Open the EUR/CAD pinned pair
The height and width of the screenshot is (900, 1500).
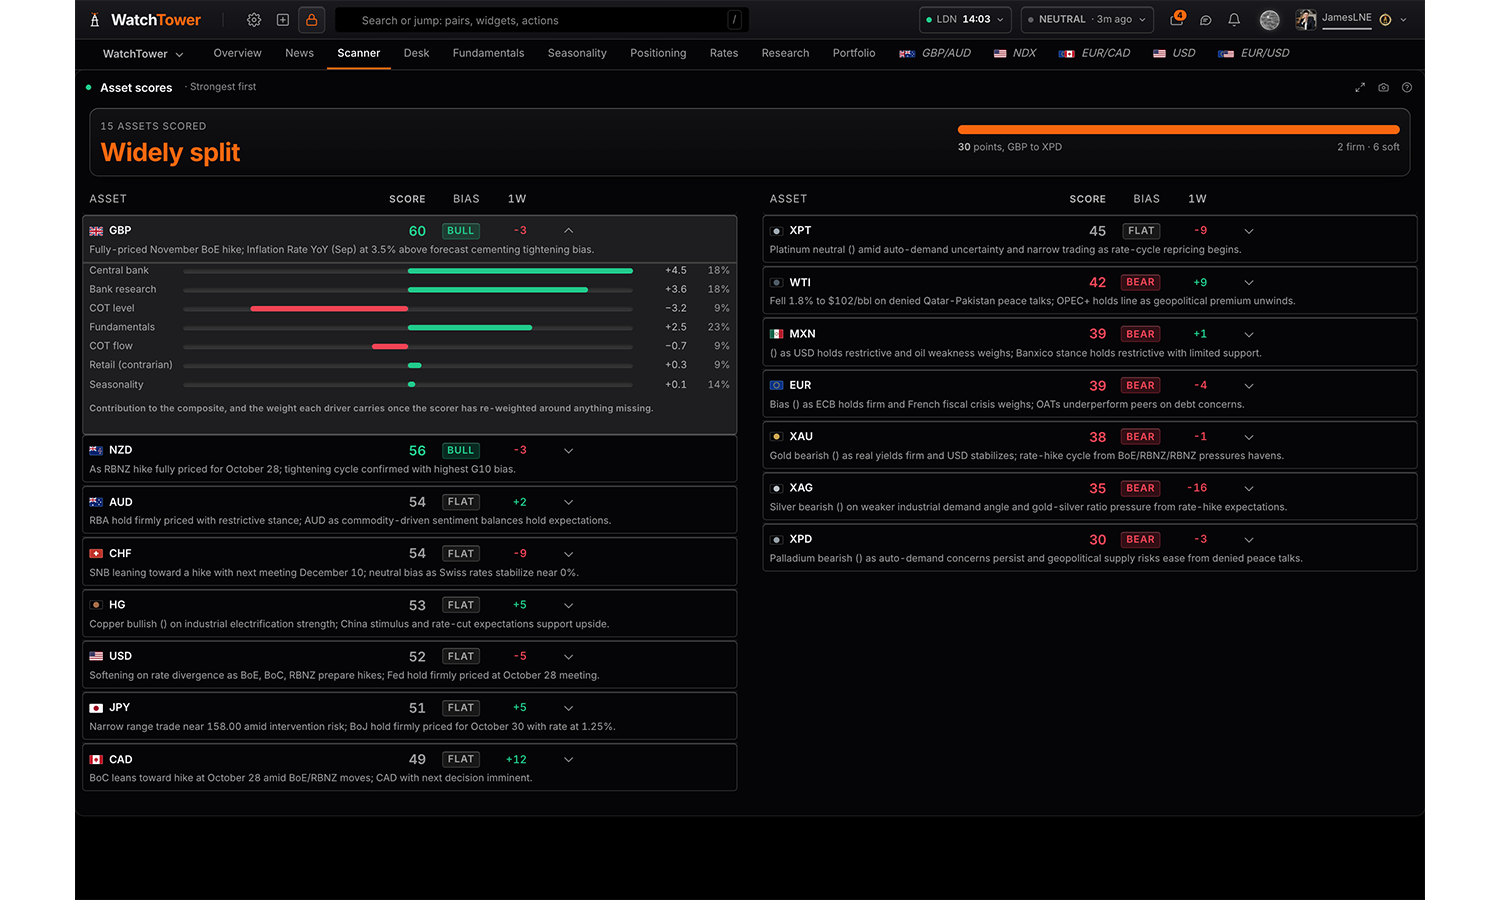pos(1094,54)
